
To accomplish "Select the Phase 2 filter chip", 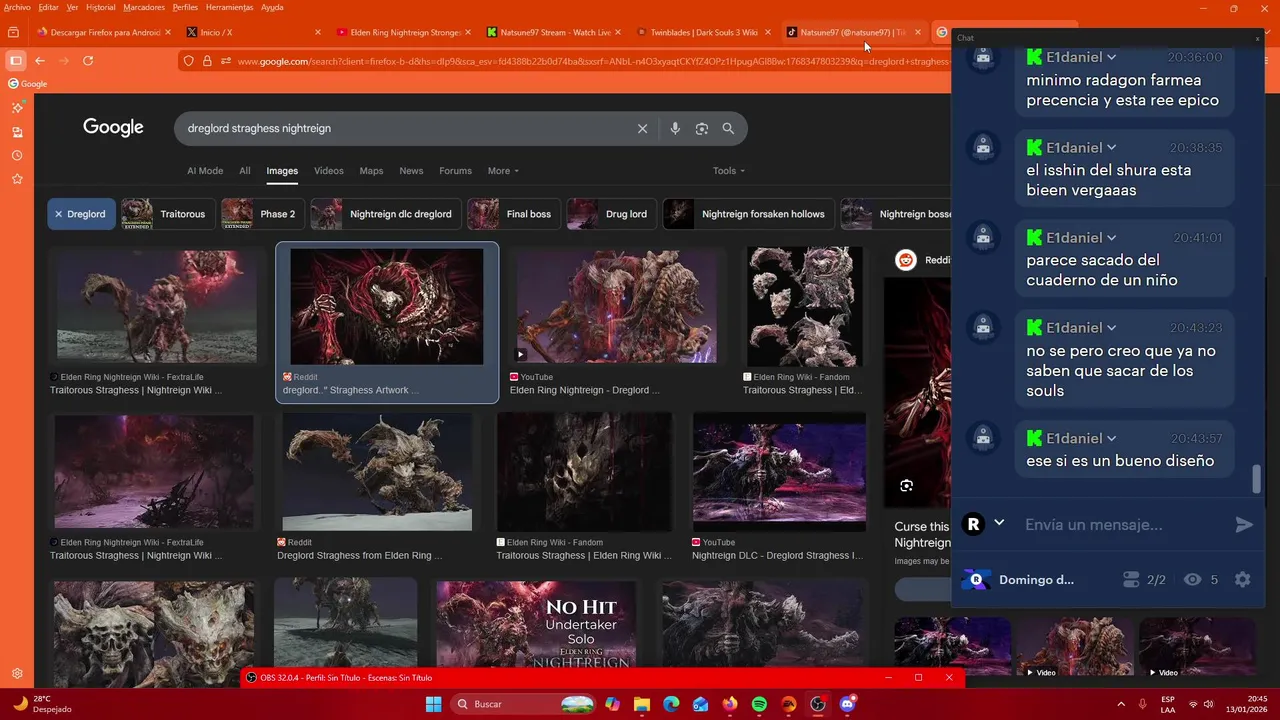I will point(263,214).
